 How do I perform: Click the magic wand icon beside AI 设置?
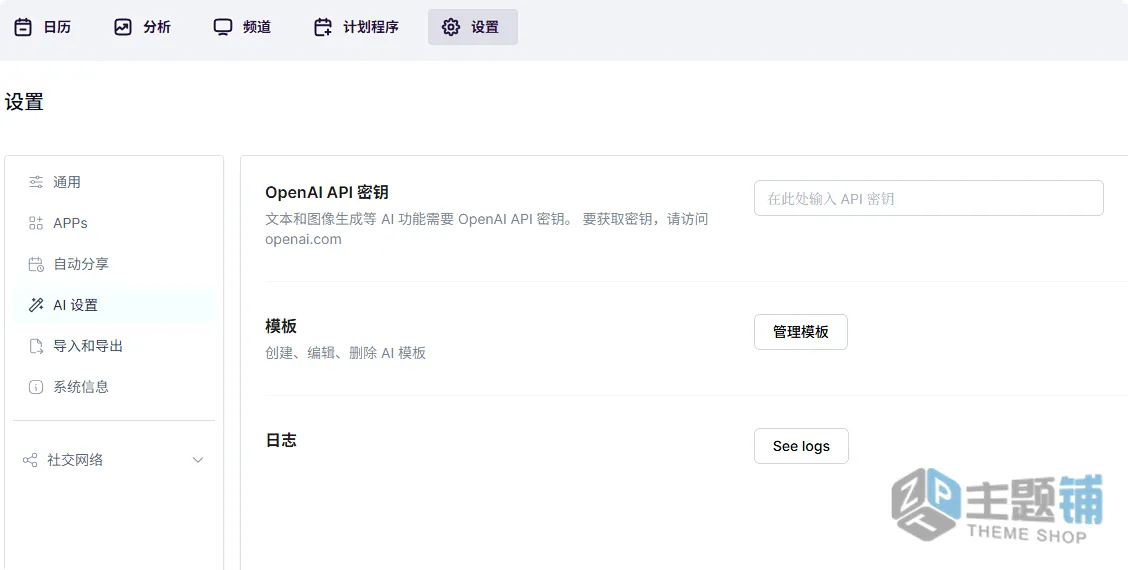point(36,305)
